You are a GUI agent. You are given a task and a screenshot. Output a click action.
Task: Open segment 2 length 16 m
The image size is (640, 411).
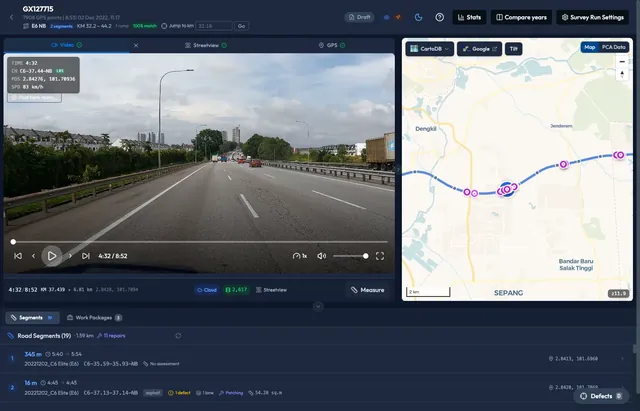click(31, 382)
